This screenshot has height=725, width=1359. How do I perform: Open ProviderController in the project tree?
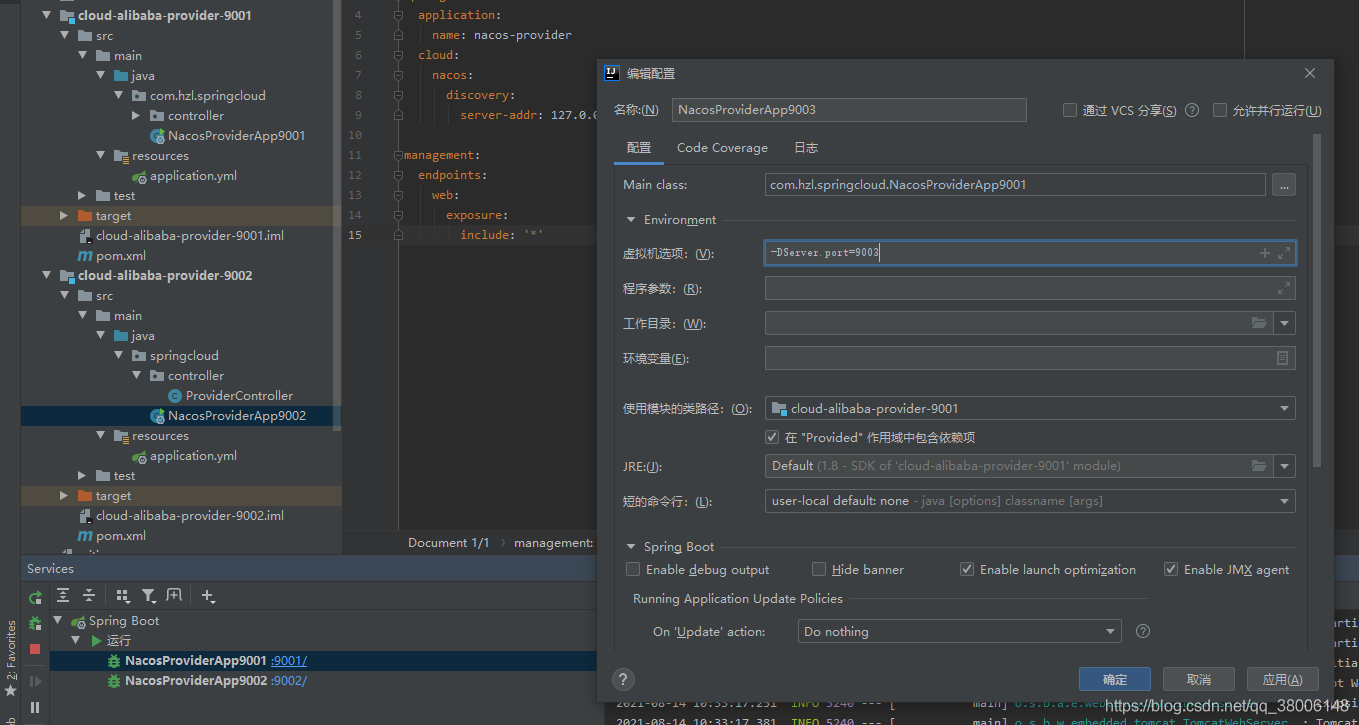(239, 395)
